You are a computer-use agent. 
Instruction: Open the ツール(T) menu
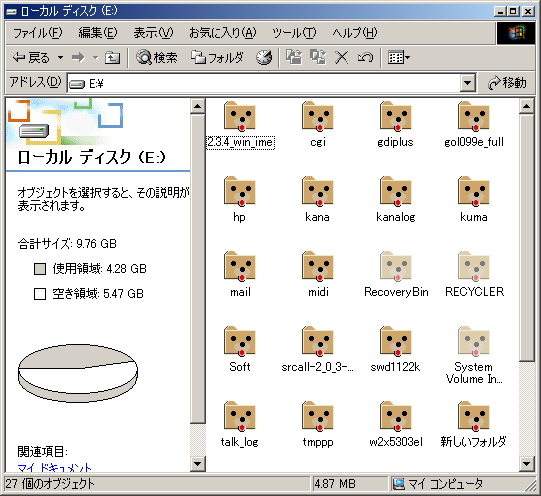click(294, 33)
